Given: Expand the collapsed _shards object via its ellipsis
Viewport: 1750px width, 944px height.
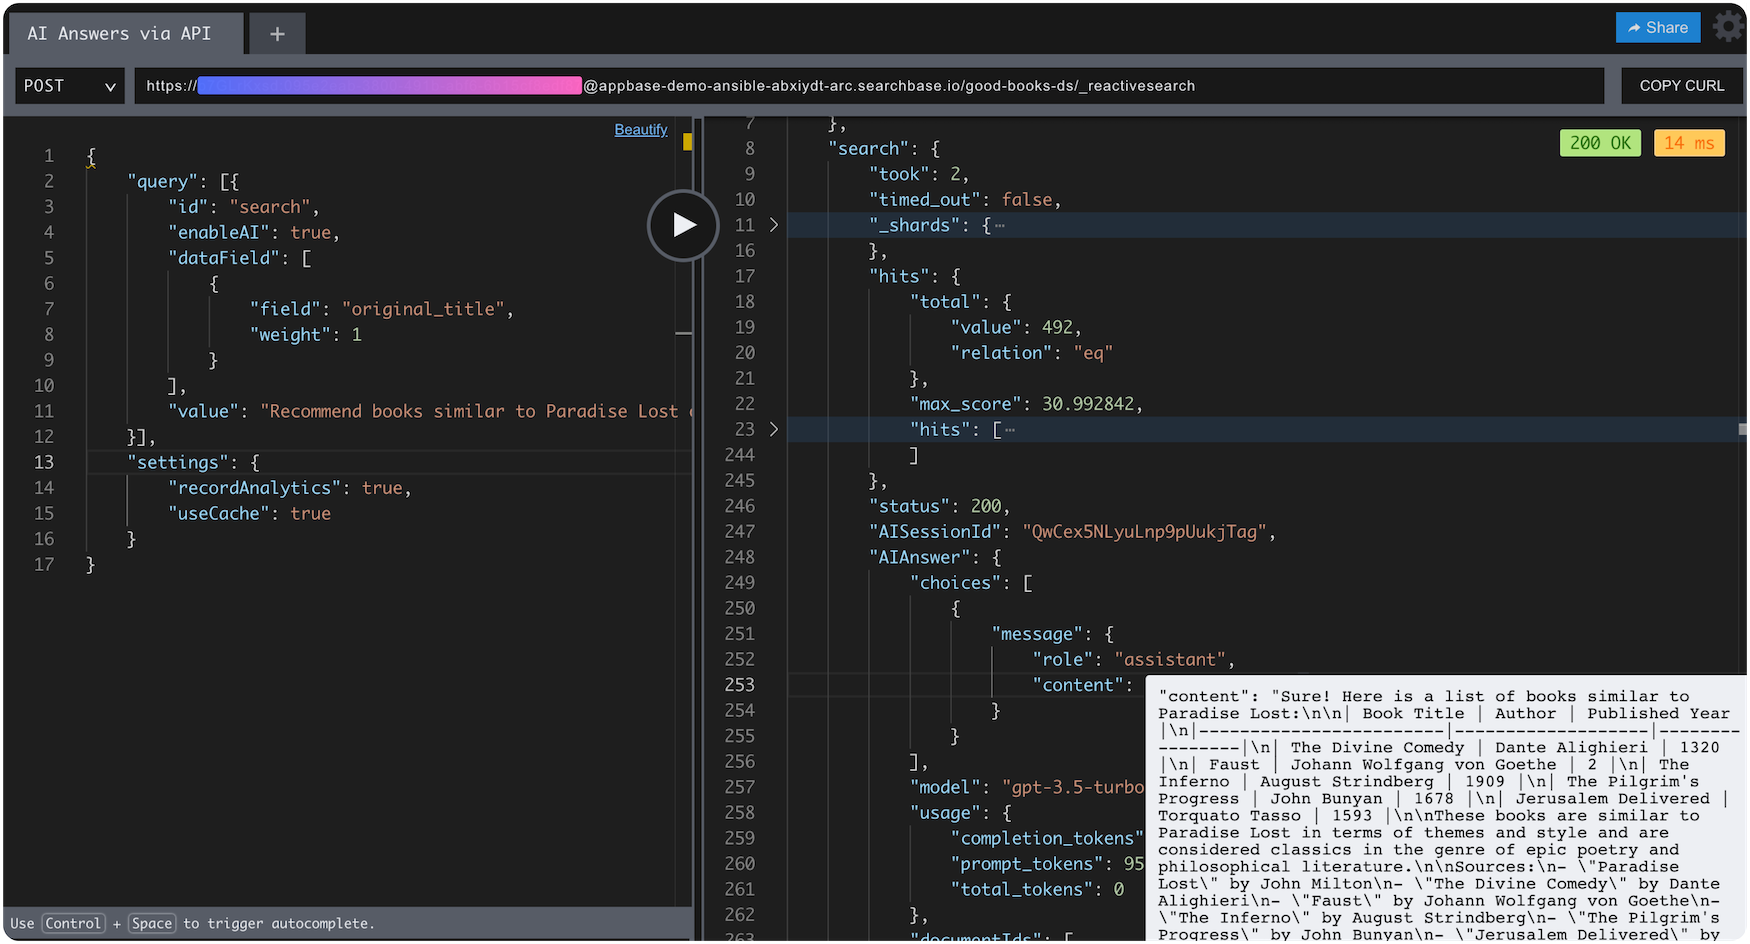Looking at the screenshot, I should (1000, 225).
